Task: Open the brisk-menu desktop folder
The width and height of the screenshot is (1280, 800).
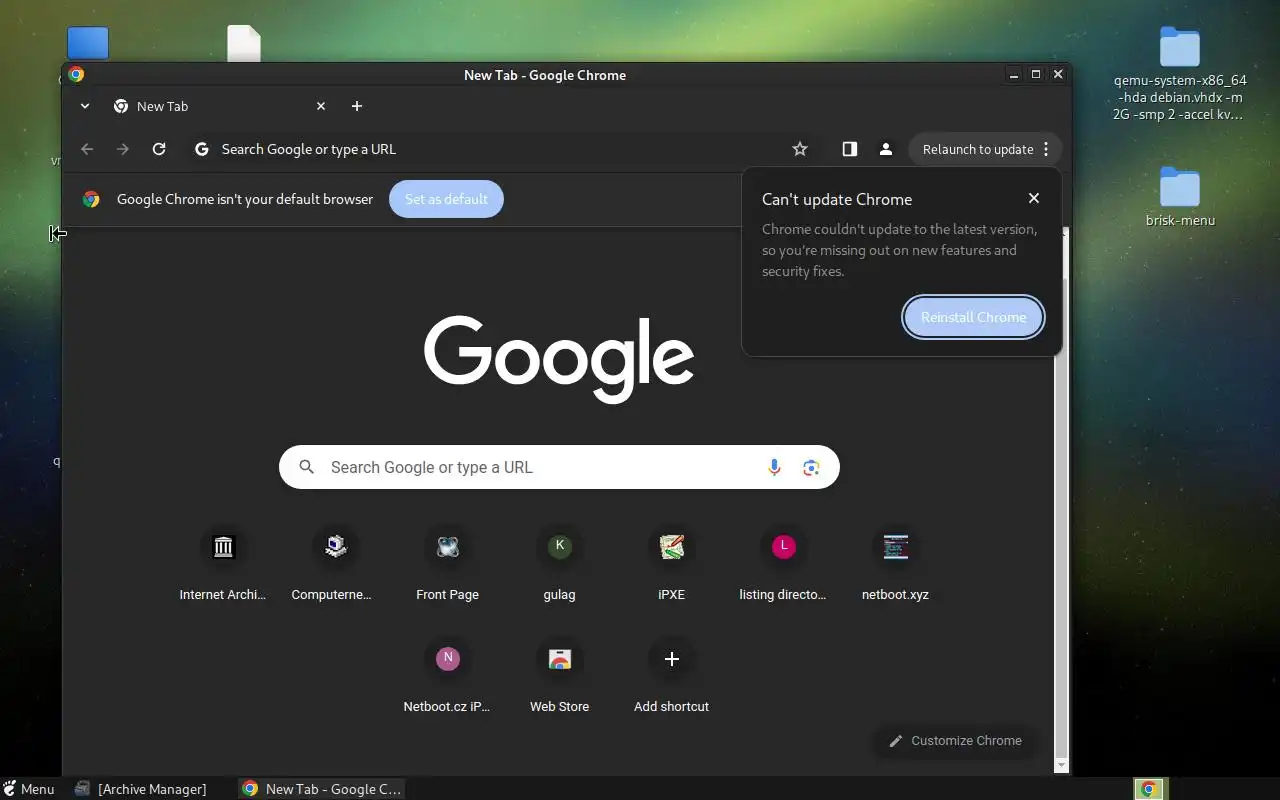Action: coord(1180,197)
